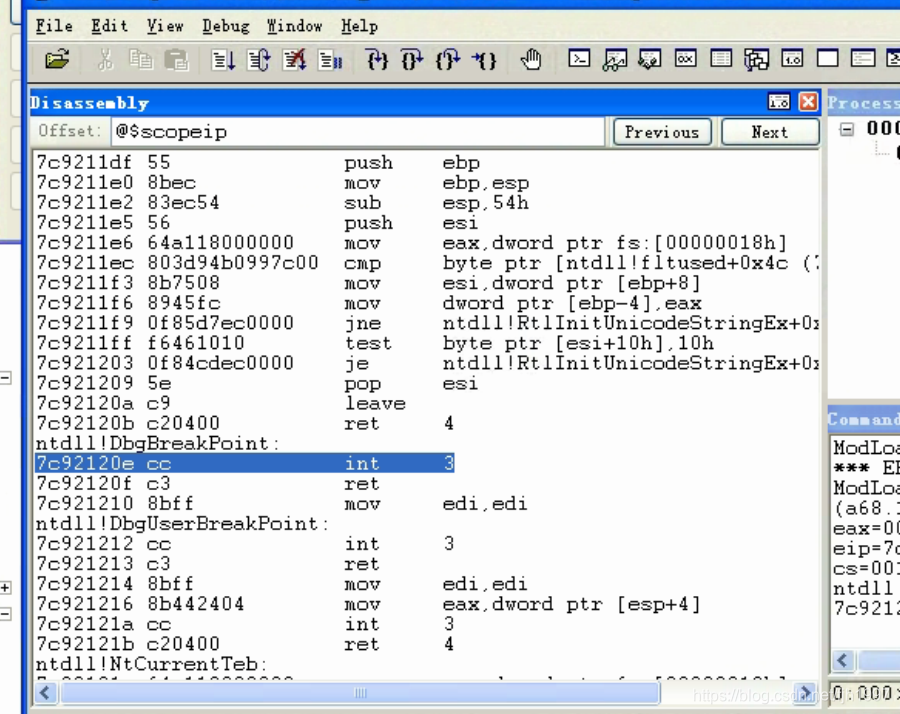Screen dimensions: 900x714
Task: Open the File menu
Action: tap(54, 26)
